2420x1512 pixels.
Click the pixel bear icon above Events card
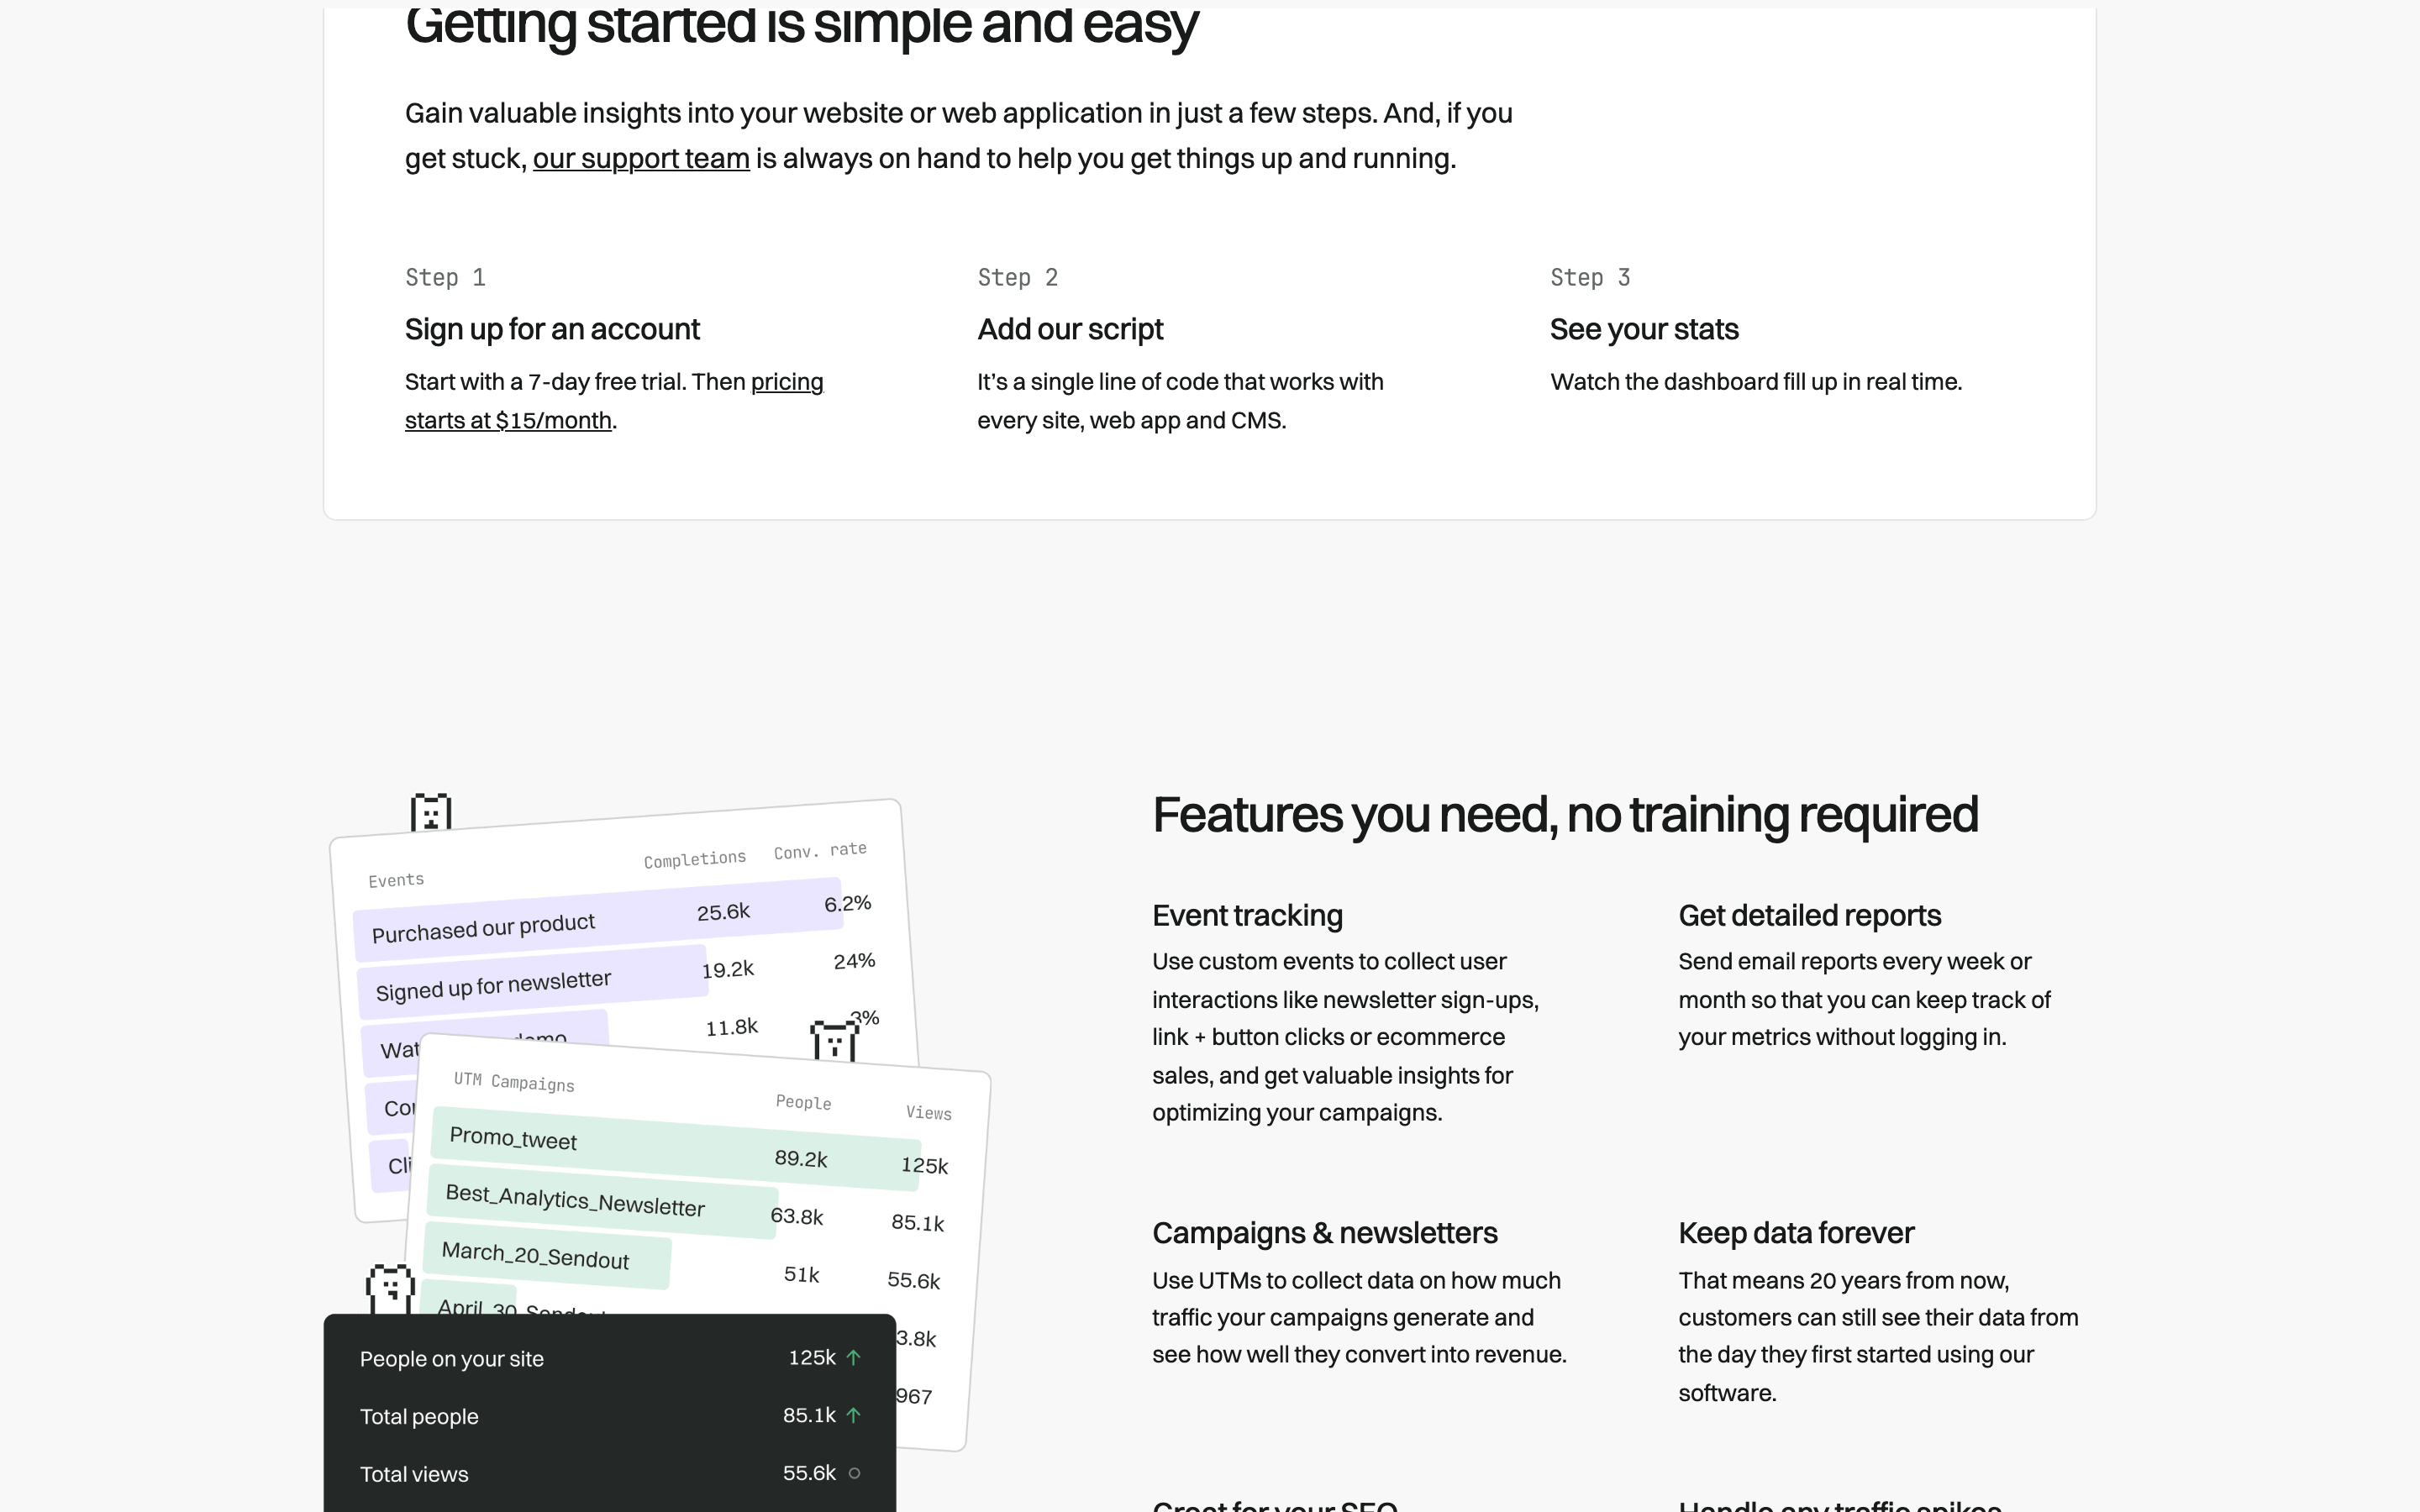point(431,812)
